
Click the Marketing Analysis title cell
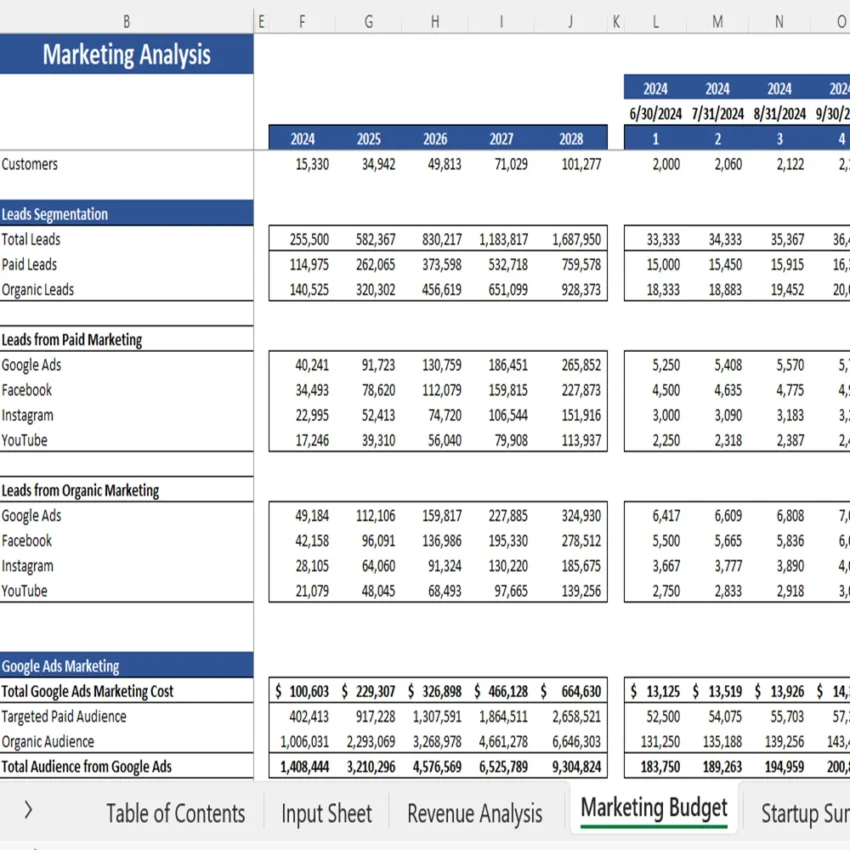pyautogui.click(x=126, y=55)
